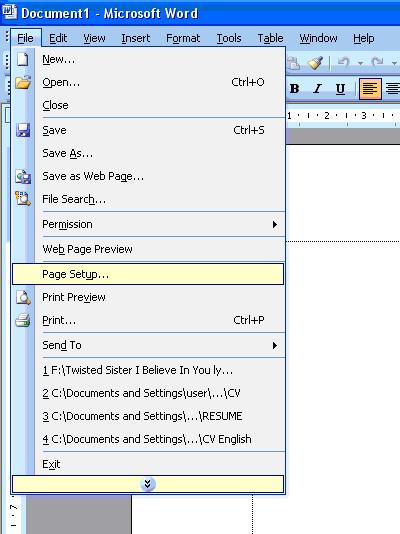Click the Save floppy disk icon
This screenshot has height=534, width=400.
pyautogui.click(x=23, y=130)
